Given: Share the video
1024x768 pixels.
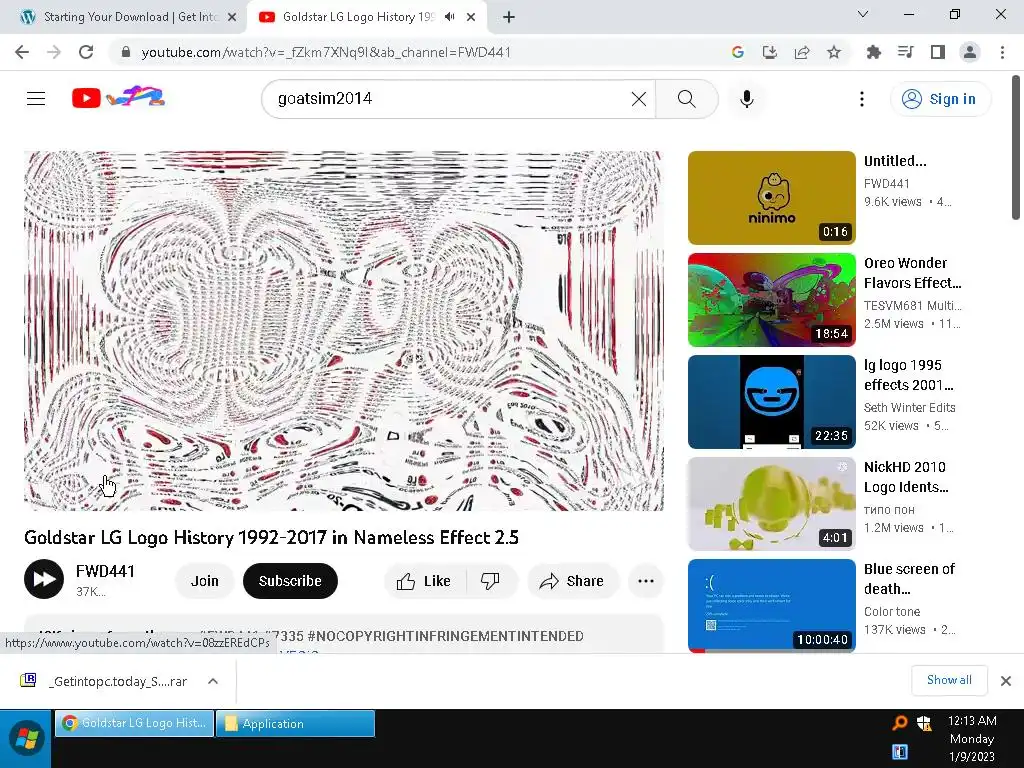Looking at the screenshot, I should click(572, 581).
